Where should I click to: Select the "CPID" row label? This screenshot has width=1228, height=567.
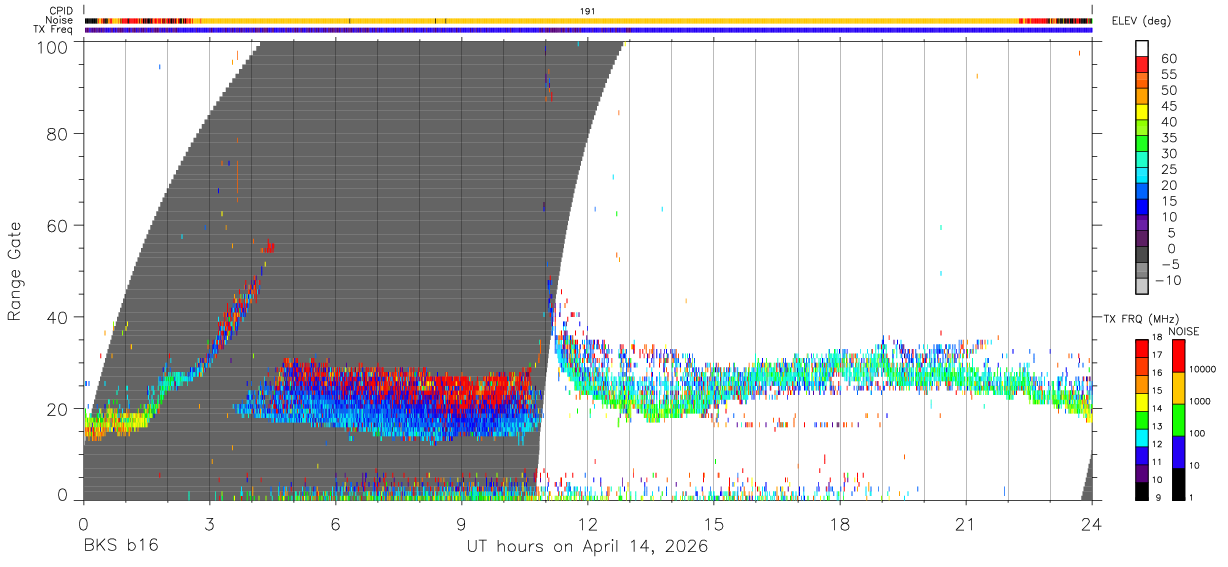pyautogui.click(x=61, y=10)
